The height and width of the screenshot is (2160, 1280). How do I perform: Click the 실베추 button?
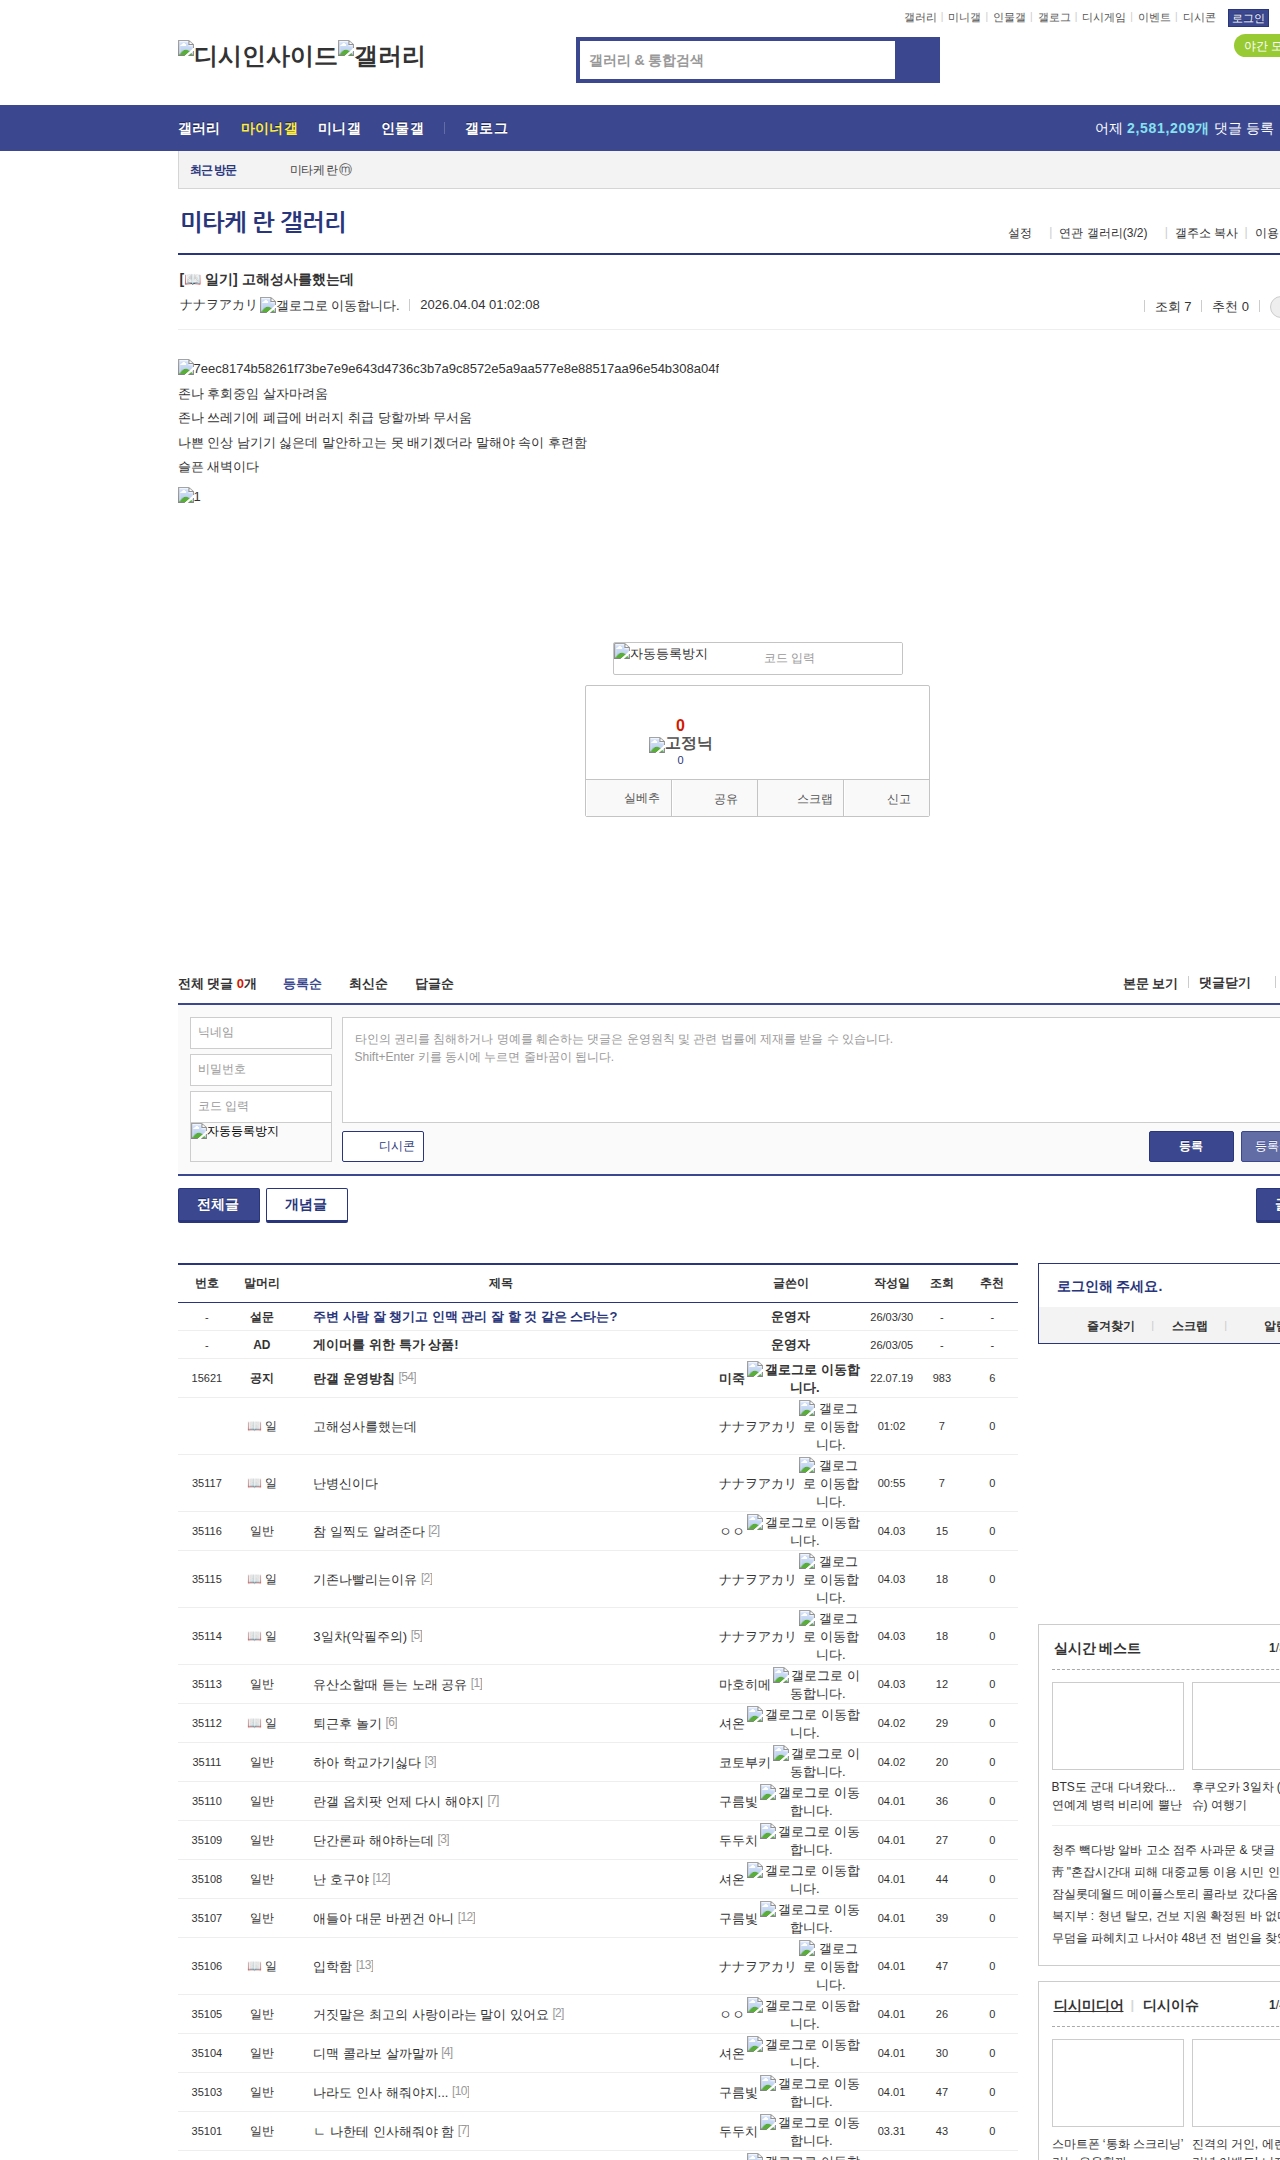click(x=629, y=798)
